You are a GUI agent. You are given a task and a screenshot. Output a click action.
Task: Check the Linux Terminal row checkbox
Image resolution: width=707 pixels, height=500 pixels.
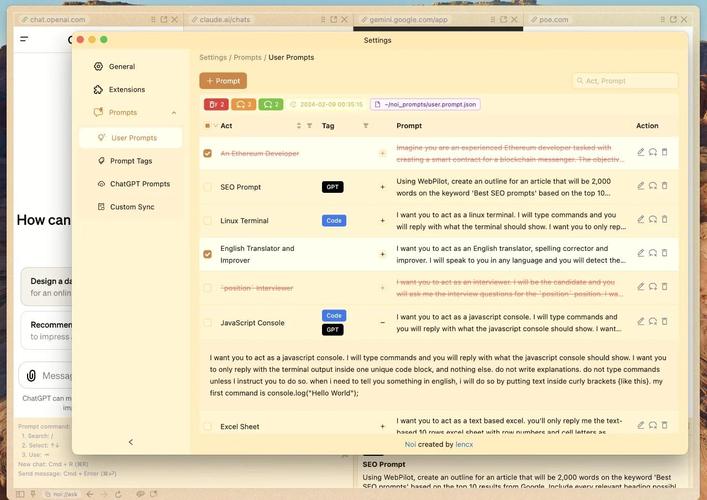pos(207,220)
